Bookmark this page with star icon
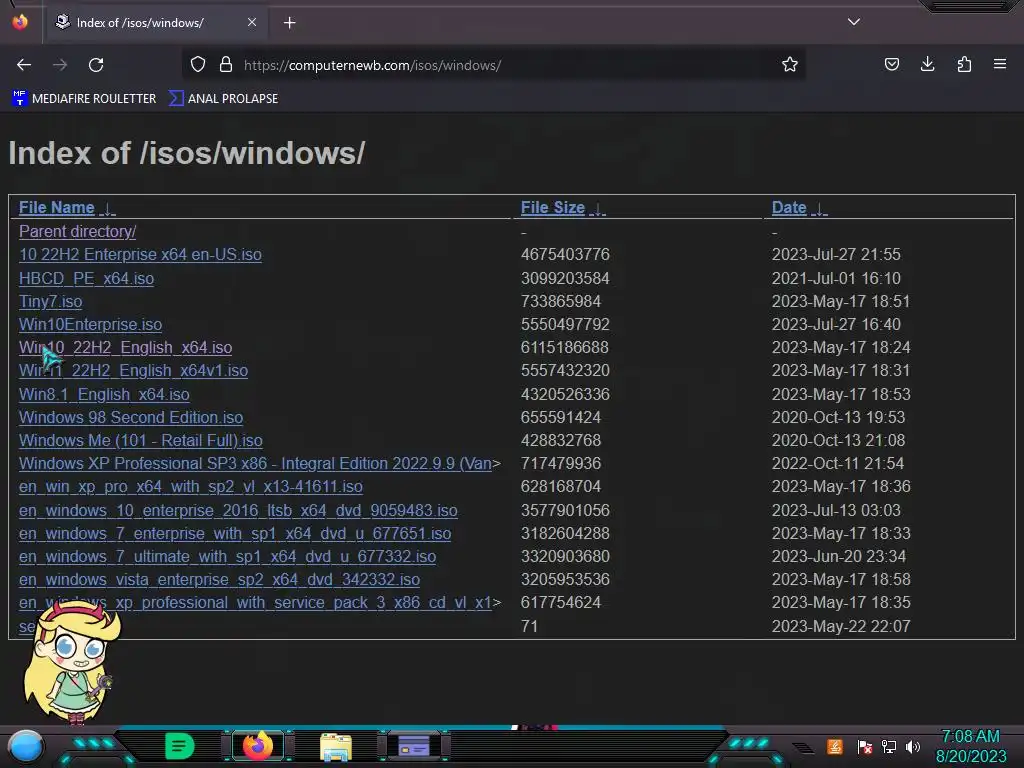The height and width of the screenshot is (768, 1024). point(790,65)
